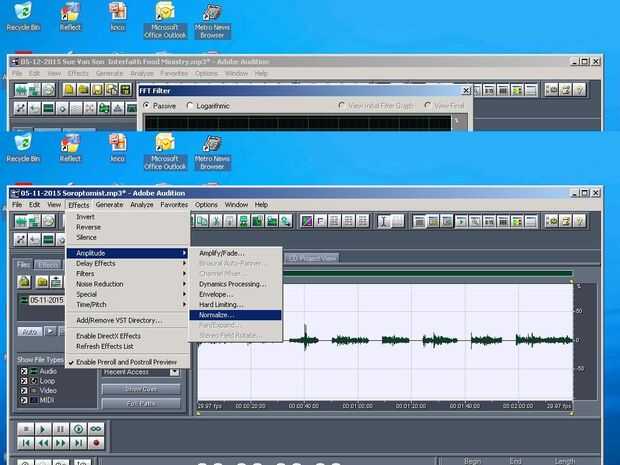Screen dimensions: 620x465
Task: Click the Help question-mark icon in Soroptomist window
Action: [579, 221]
